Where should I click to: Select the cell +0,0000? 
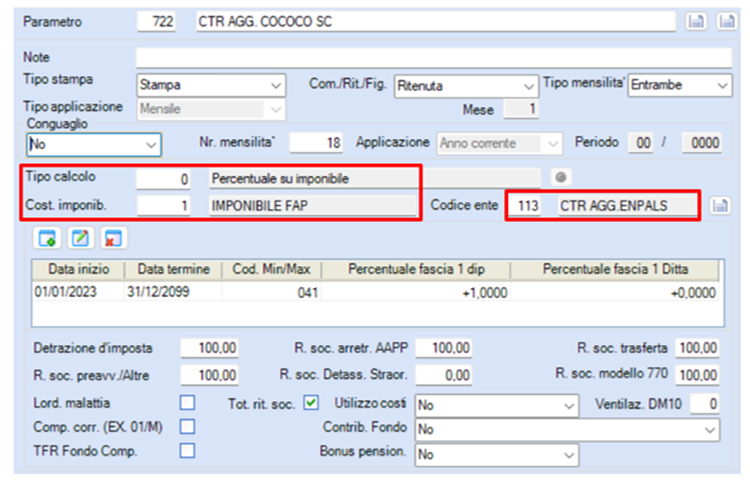[x=615, y=292]
